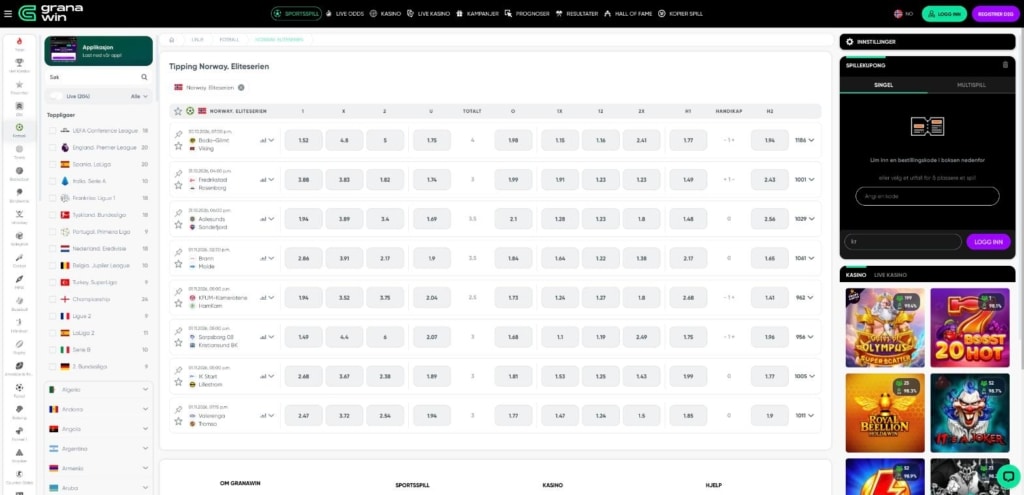Select the Basketball sidebar icon
Viewport: 1024px width, 495px height.
click(x=19, y=173)
